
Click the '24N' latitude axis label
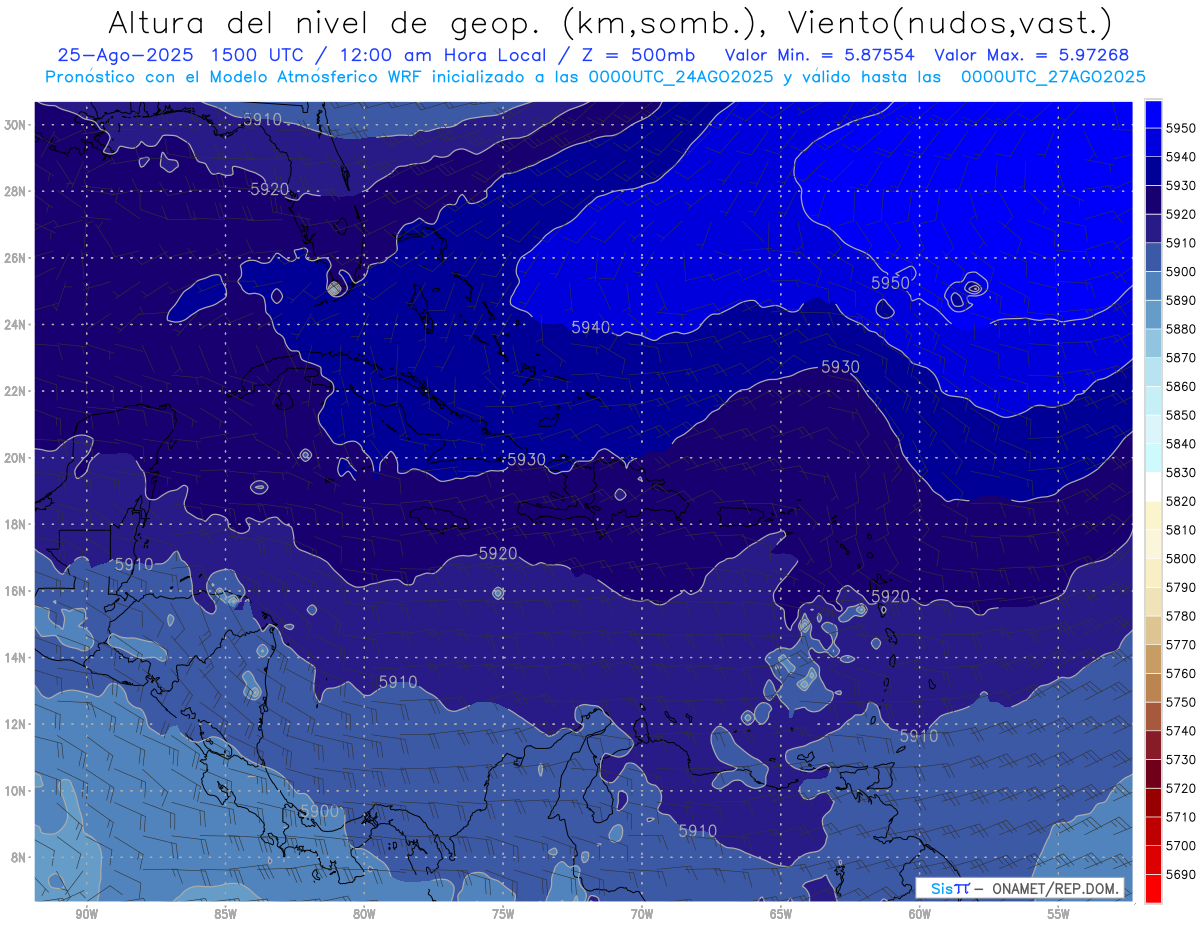click(x=16, y=325)
